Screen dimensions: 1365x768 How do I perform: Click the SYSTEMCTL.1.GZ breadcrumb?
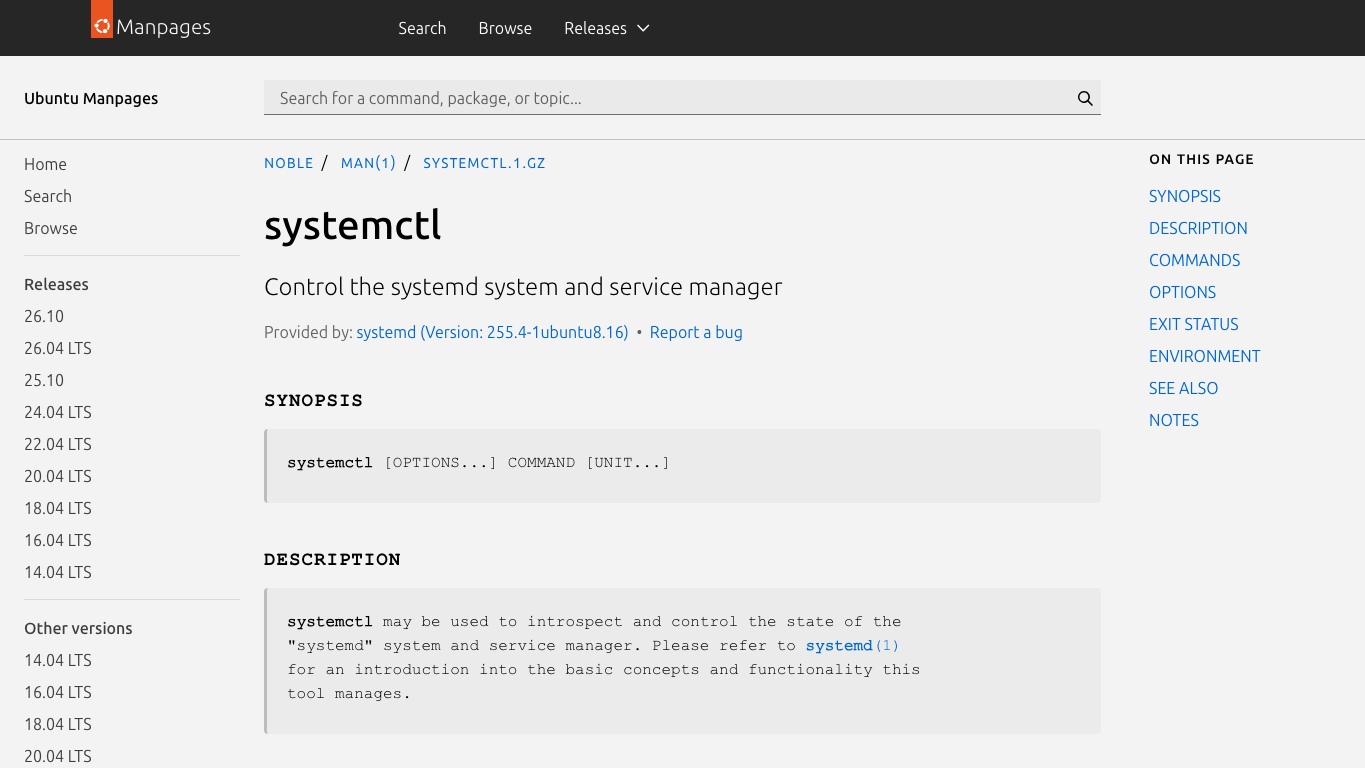(484, 163)
